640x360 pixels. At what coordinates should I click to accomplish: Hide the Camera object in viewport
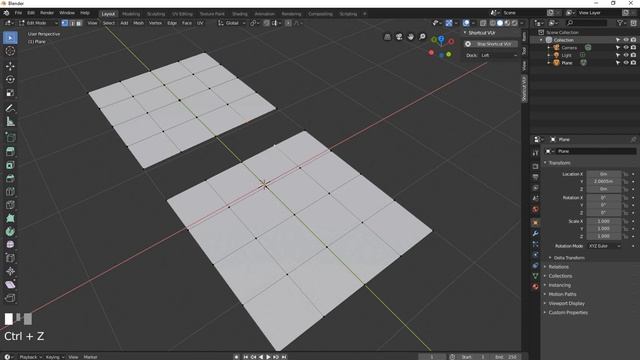(x=626, y=47)
